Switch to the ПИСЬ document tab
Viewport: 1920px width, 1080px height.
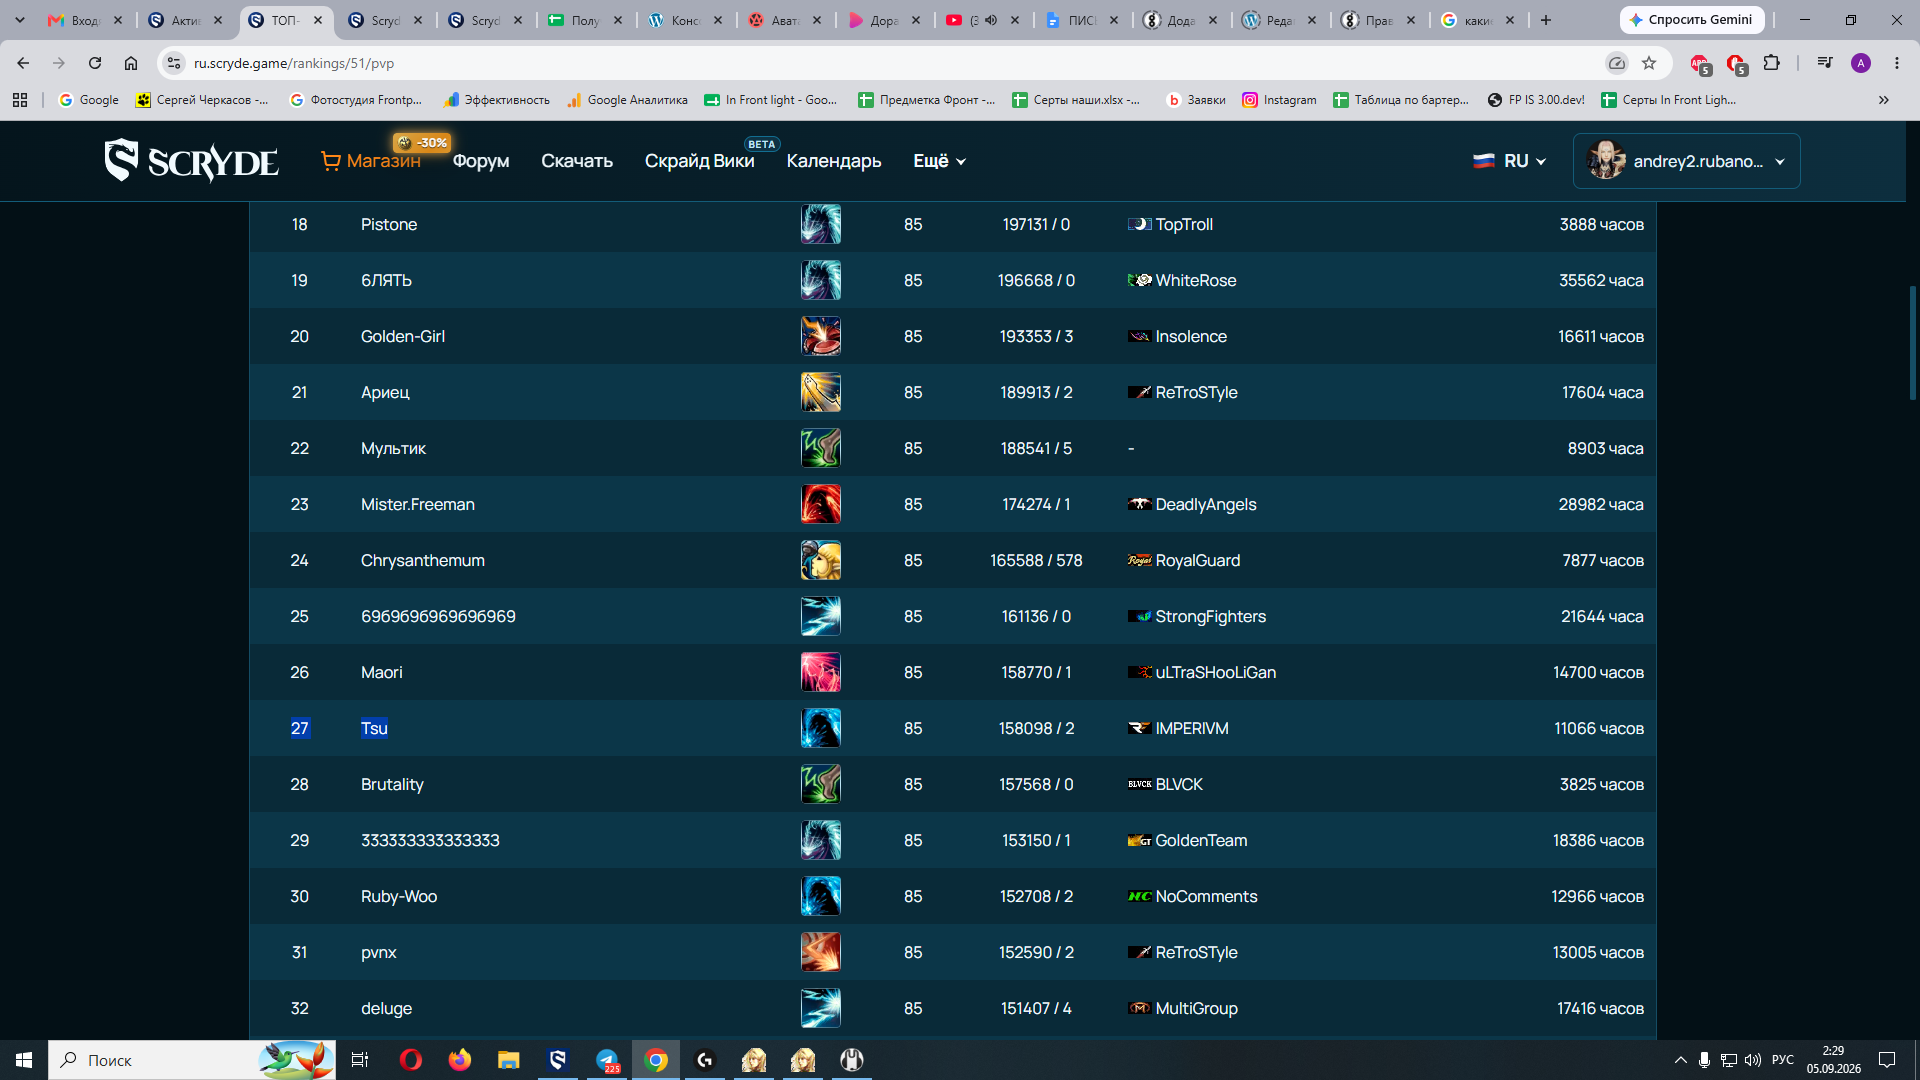point(1080,20)
